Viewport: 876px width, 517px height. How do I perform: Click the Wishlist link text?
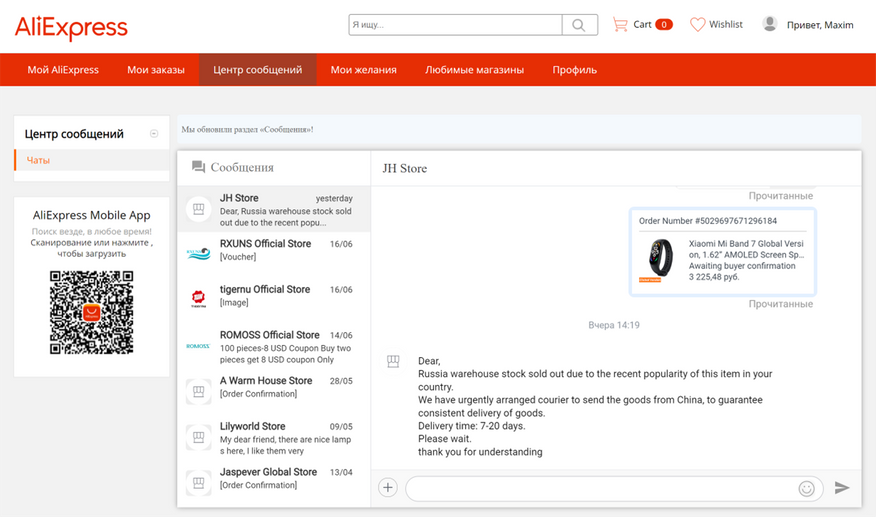tap(726, 25)
